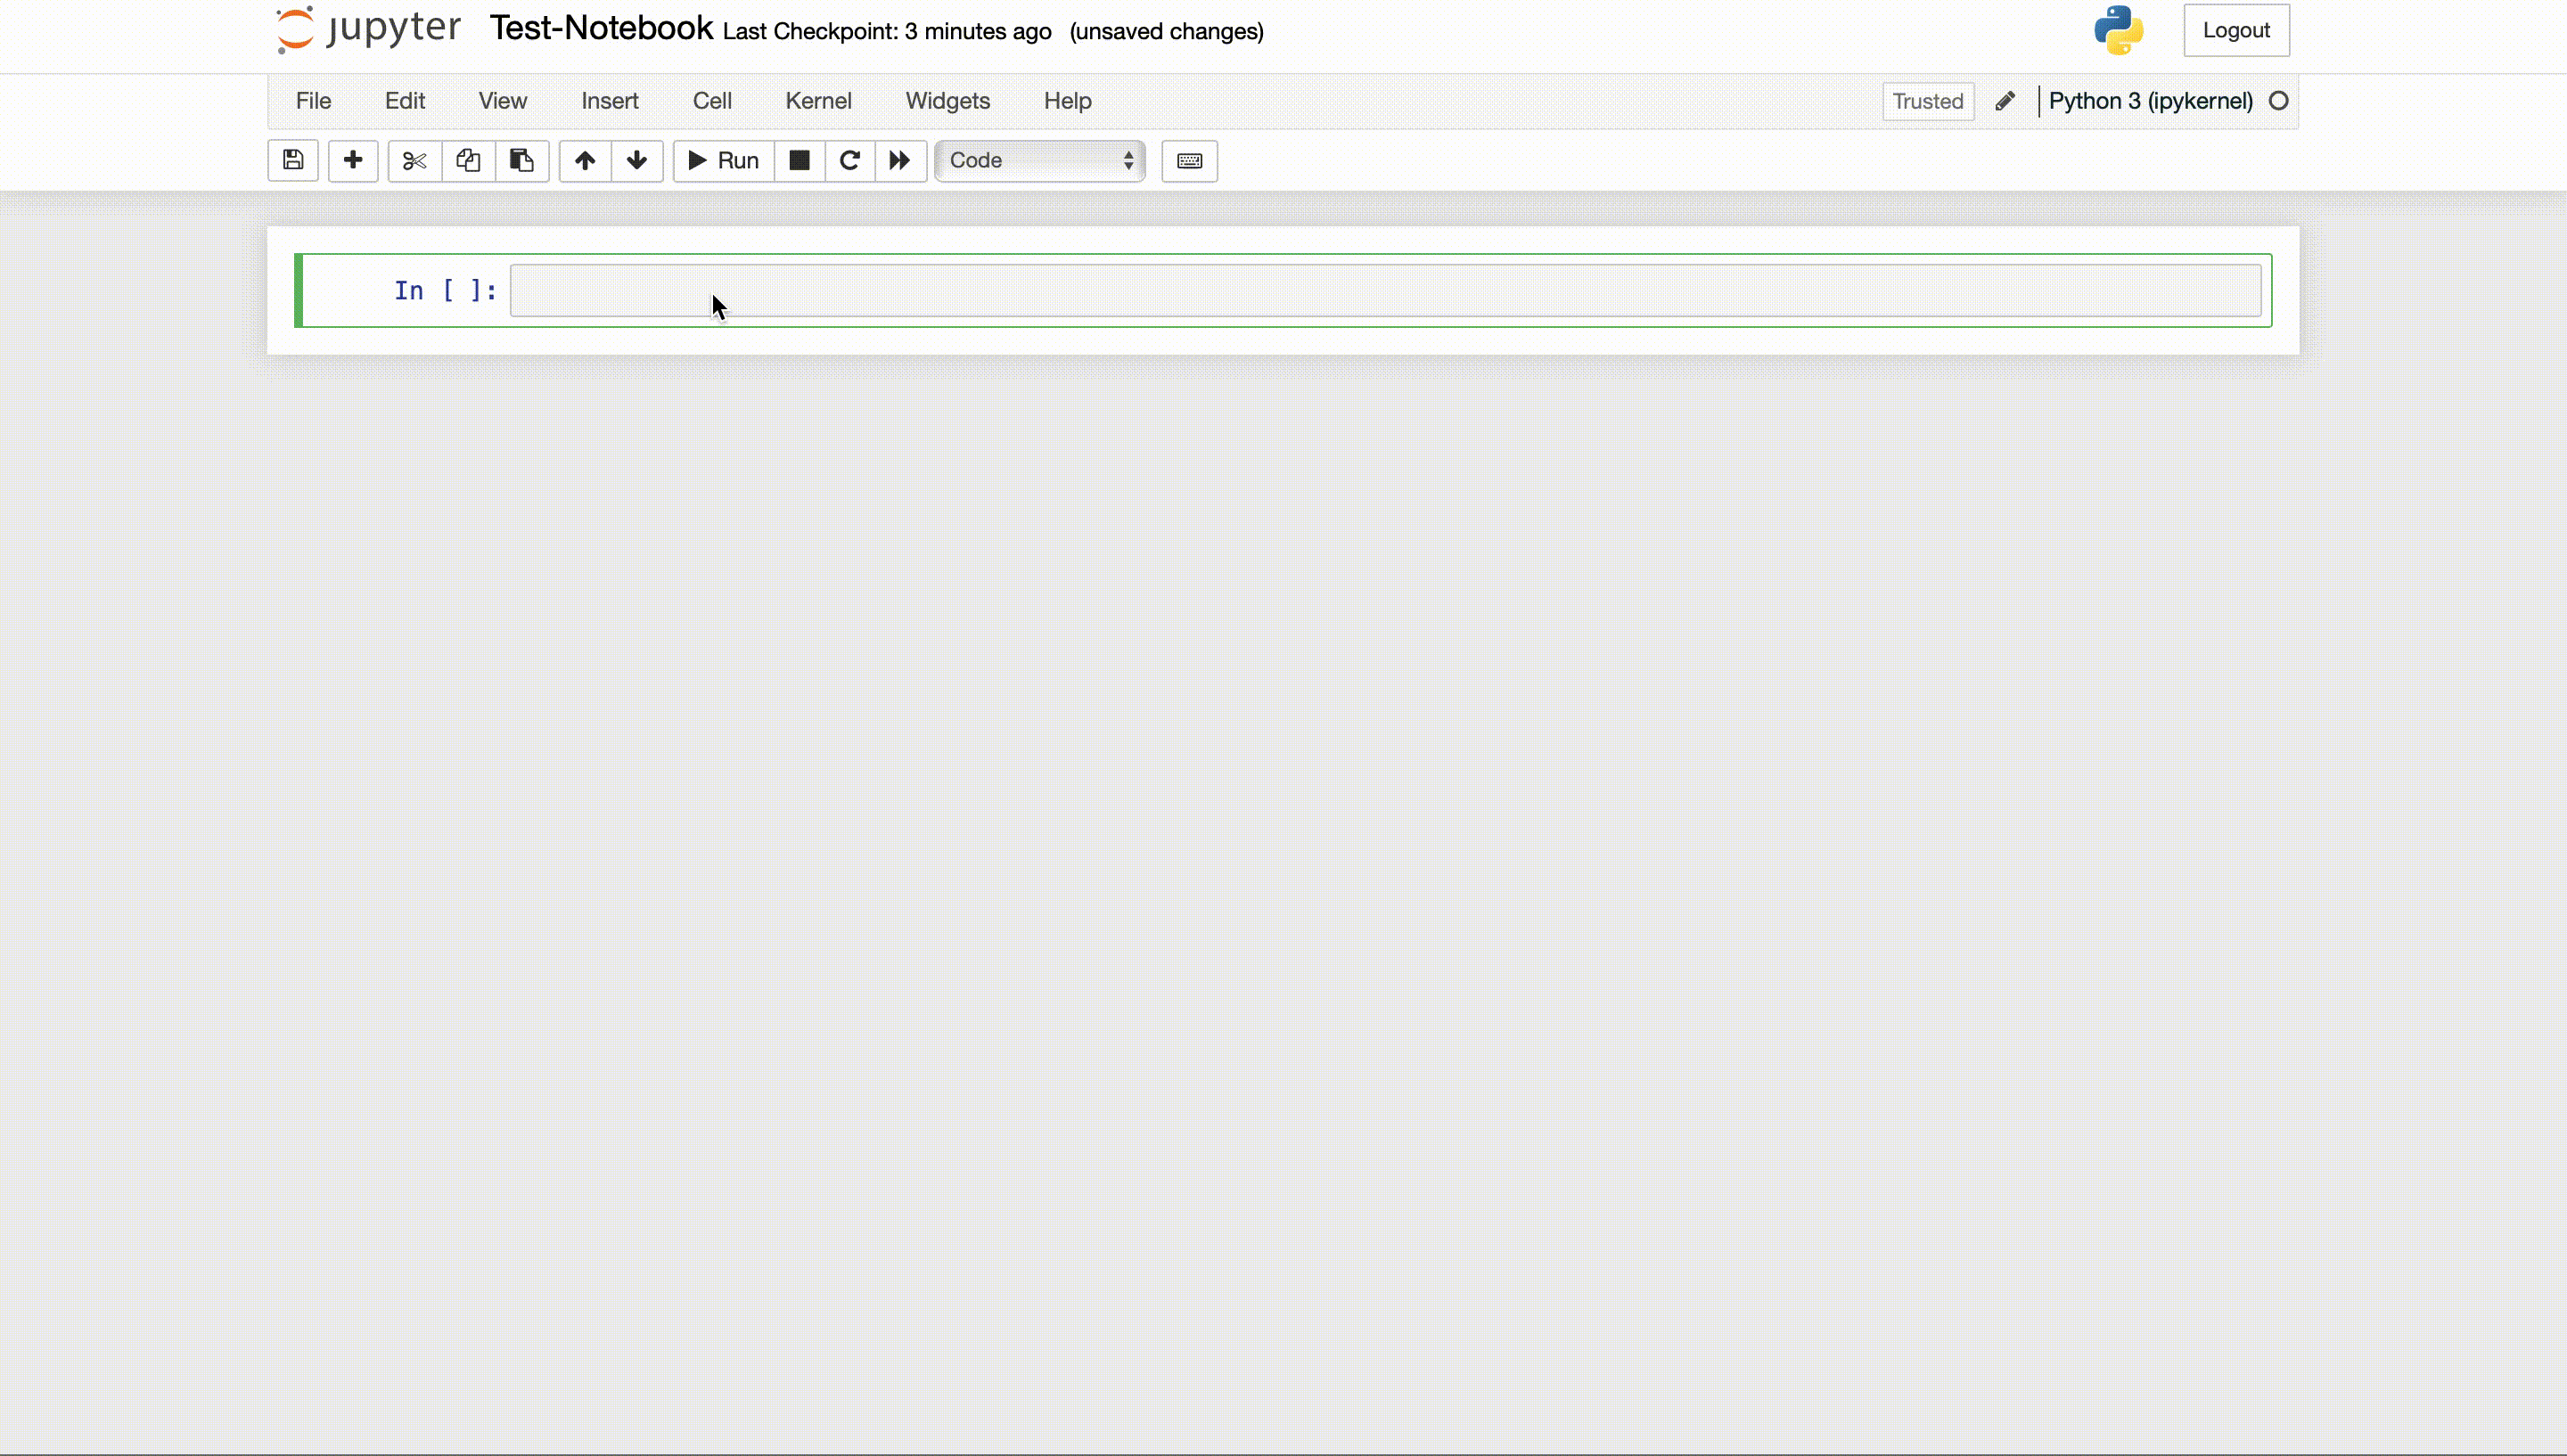Open the command palette keyboard icon

tap(1189, 161)
